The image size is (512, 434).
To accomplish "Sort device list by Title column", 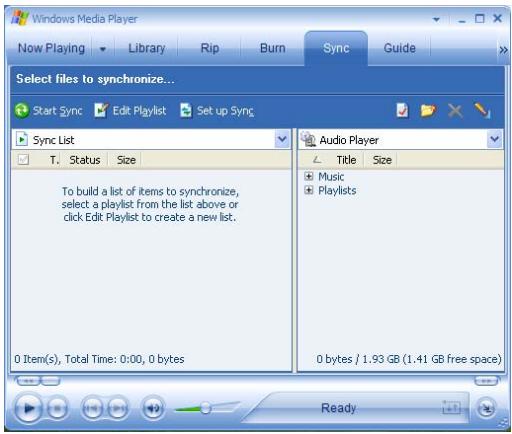I will (346, 160).
